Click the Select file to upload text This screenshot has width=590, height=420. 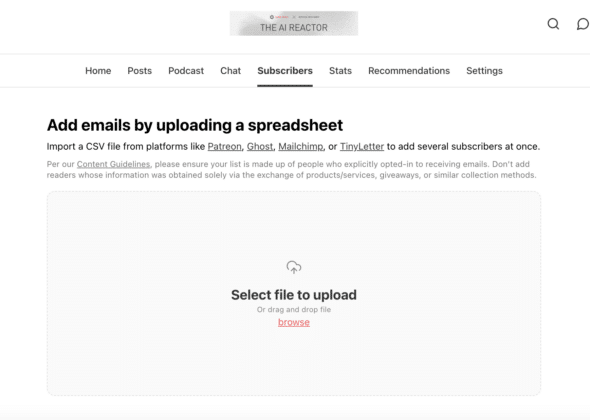point(294,295)
